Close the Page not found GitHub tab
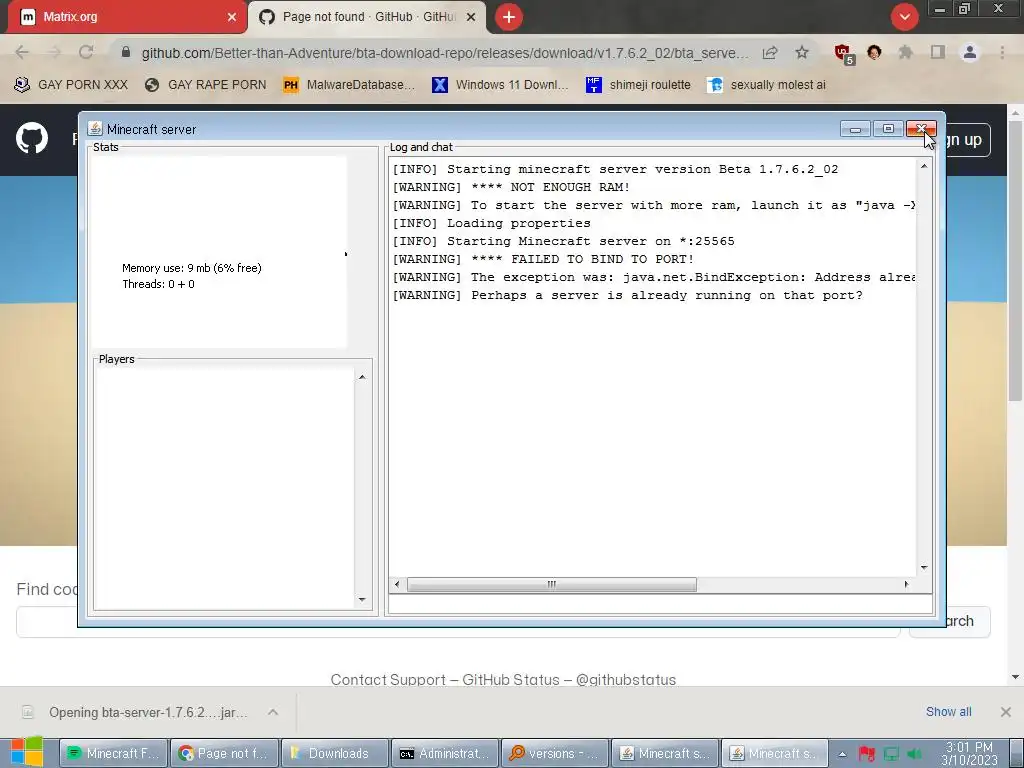This screenshot has height=768, width=1024. (x=471, y=17)
